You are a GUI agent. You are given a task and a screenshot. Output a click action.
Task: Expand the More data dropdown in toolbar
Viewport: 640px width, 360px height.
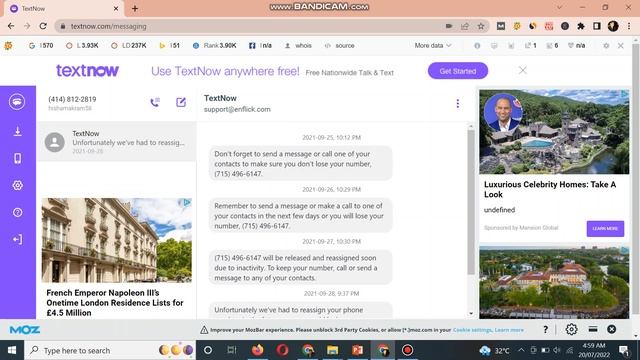click(433, 45)
